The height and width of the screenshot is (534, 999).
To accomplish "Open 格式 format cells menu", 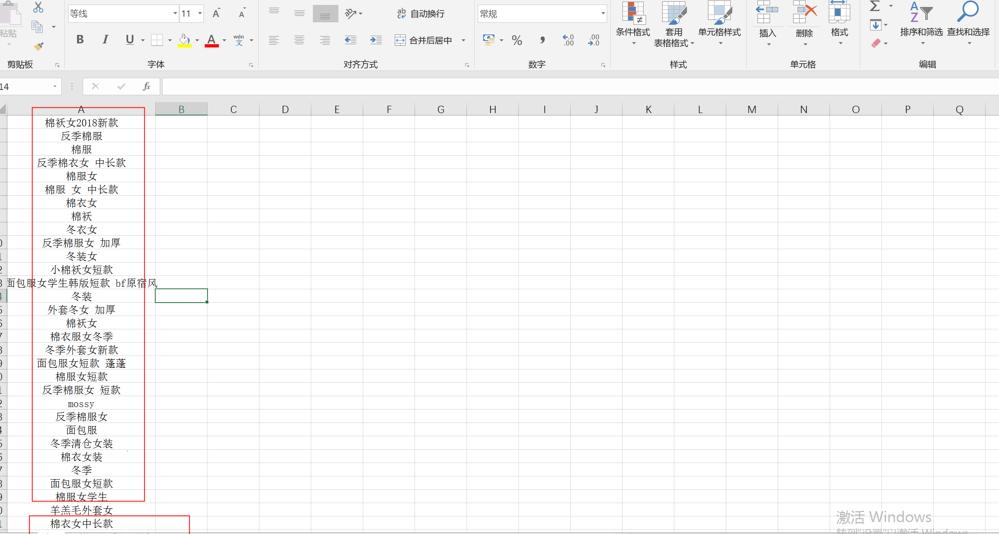I will pyautogui.click(x=839, y=23).
